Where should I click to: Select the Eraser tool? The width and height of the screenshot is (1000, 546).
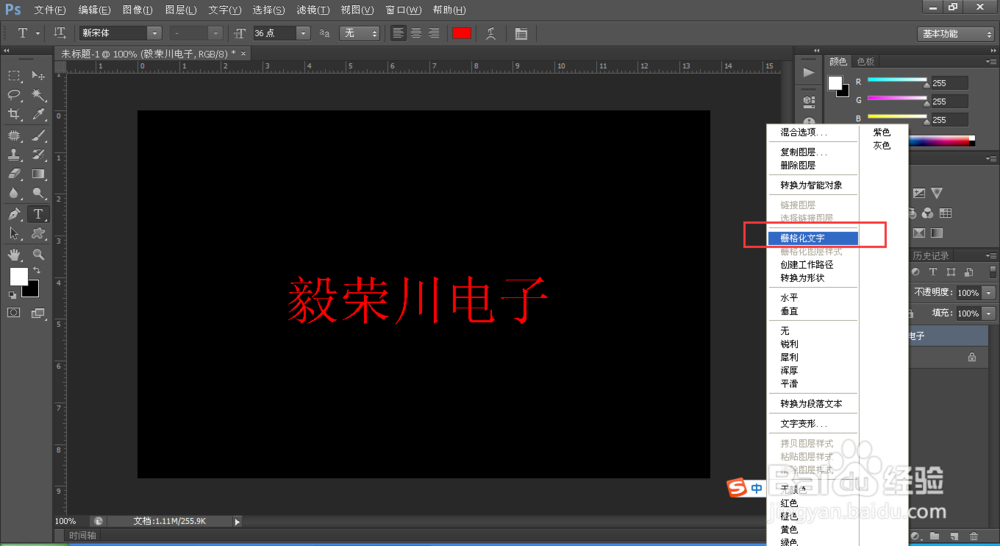point(14,173)
